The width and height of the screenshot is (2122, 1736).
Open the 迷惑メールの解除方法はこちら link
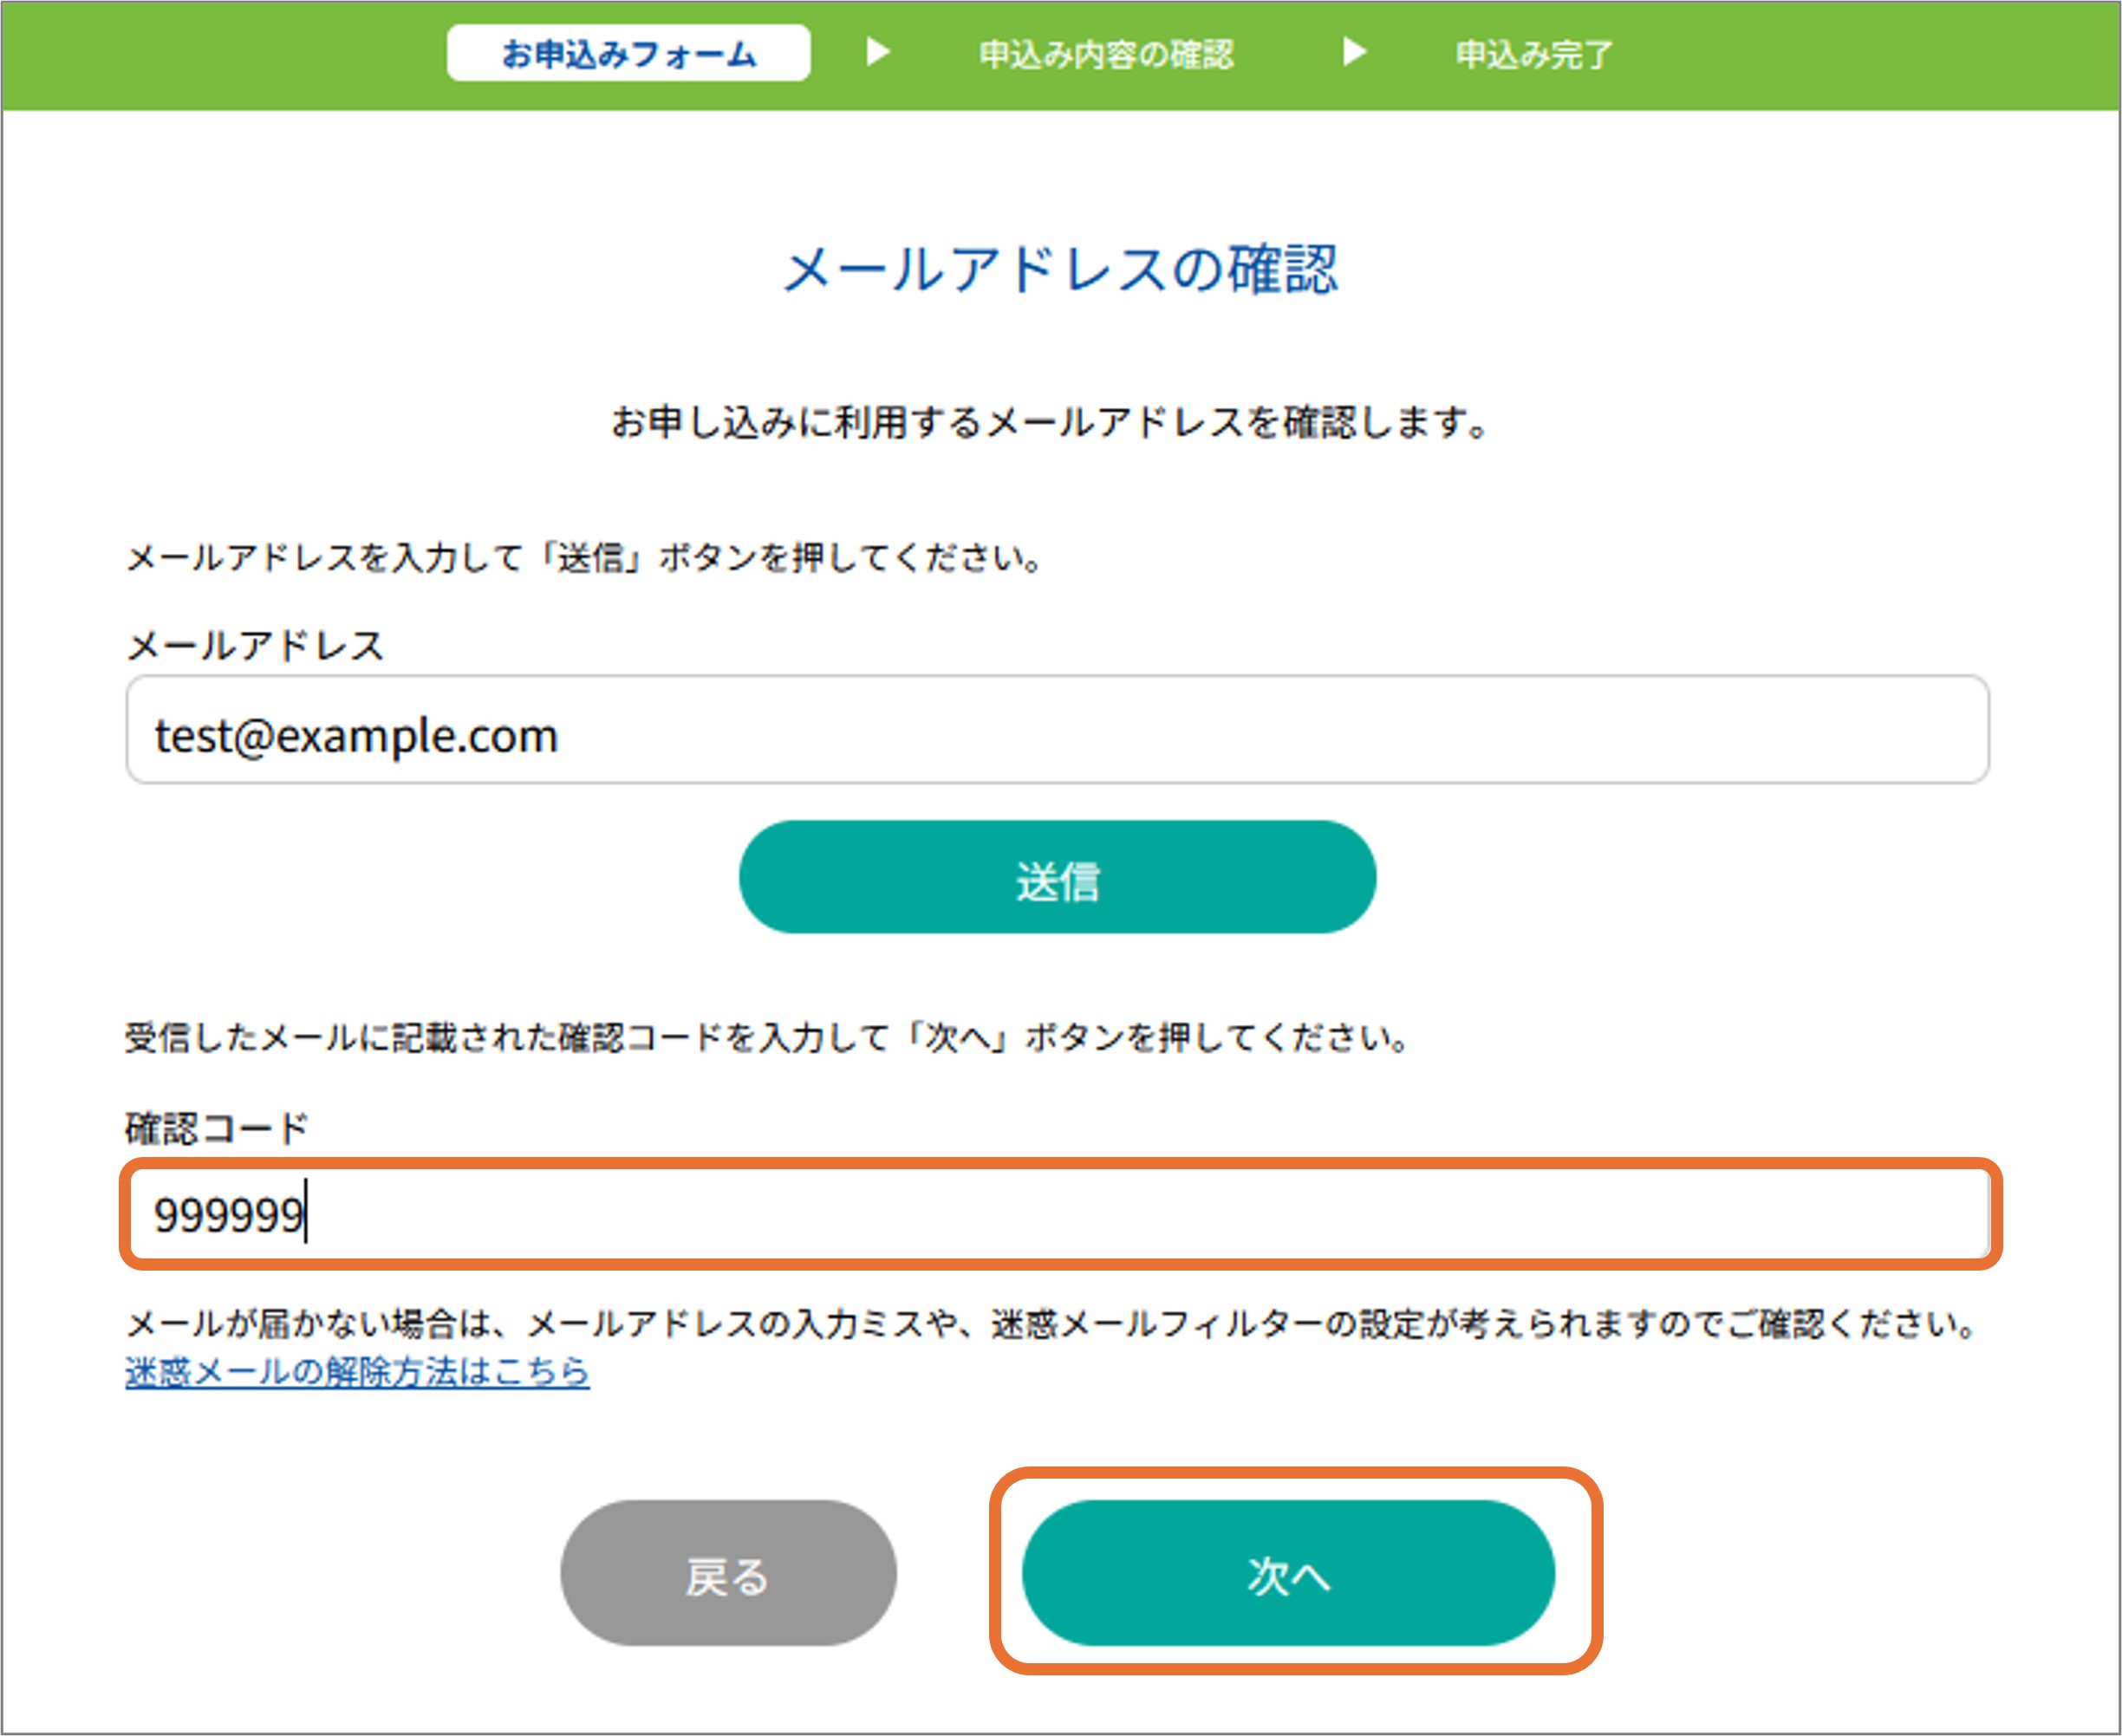pyautogui.click(x=357, y=1370)
